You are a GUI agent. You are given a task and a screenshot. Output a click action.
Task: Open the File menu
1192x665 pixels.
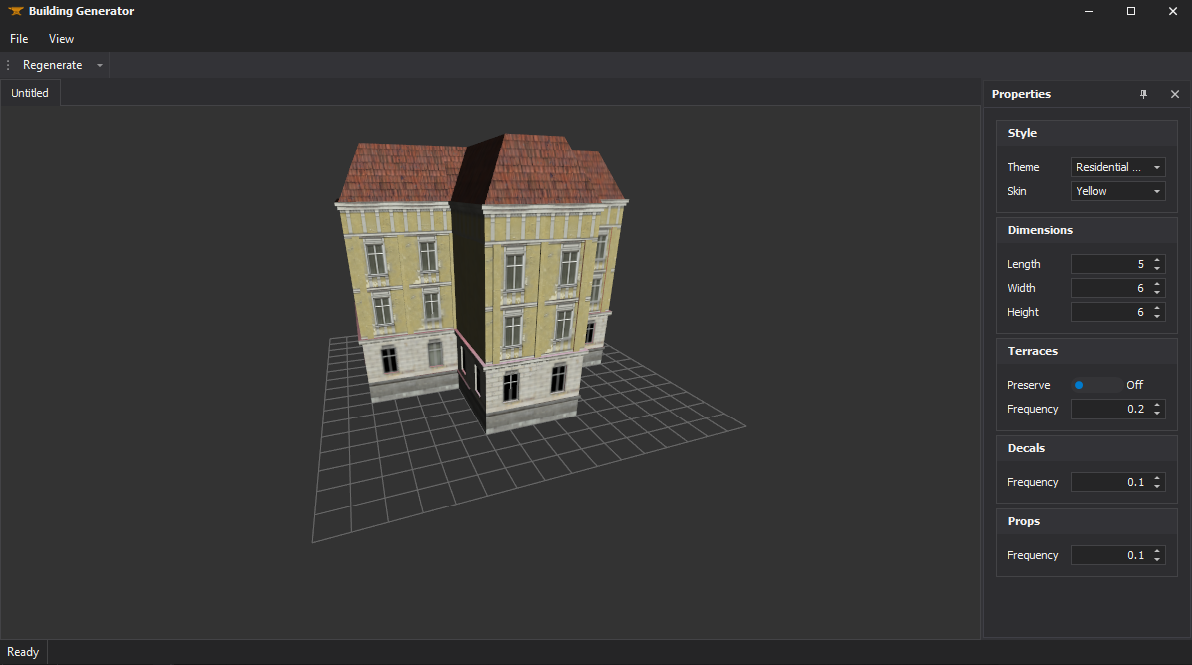pyautogui.click(x=18, y=38)
